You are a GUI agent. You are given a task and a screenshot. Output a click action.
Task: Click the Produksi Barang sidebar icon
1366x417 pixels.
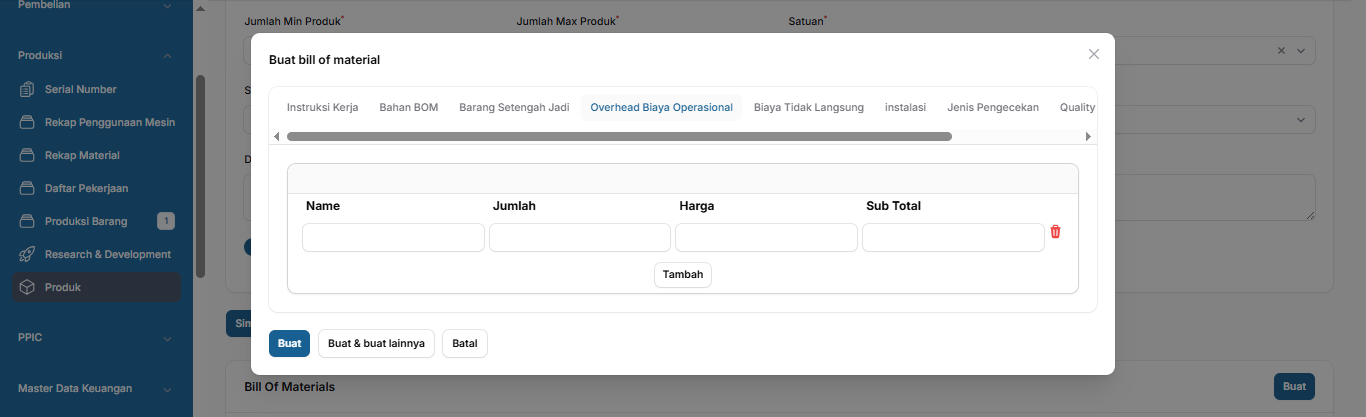27,221
